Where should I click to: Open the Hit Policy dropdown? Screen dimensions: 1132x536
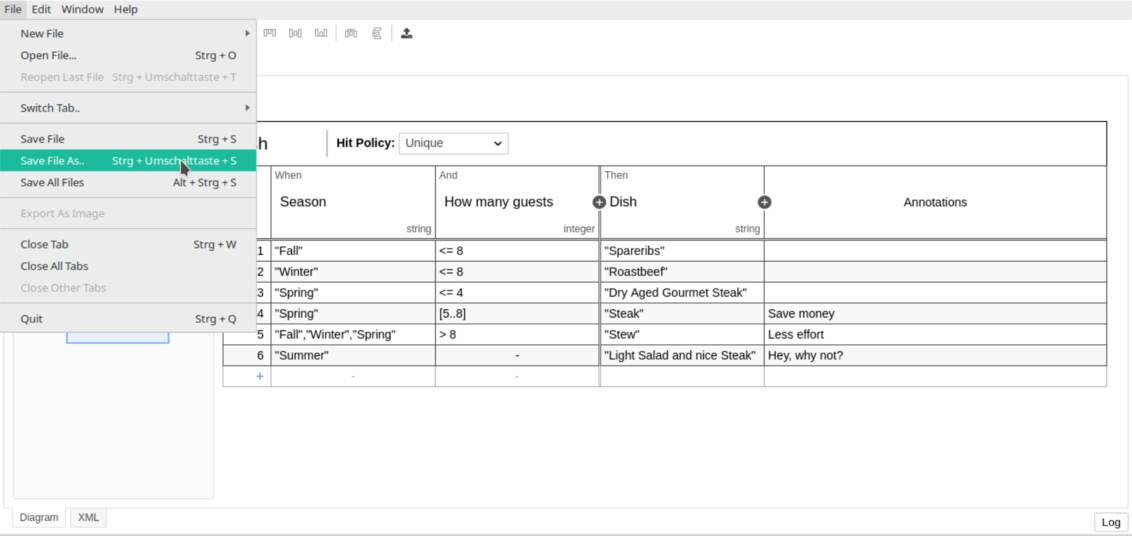tap(453, 143)
